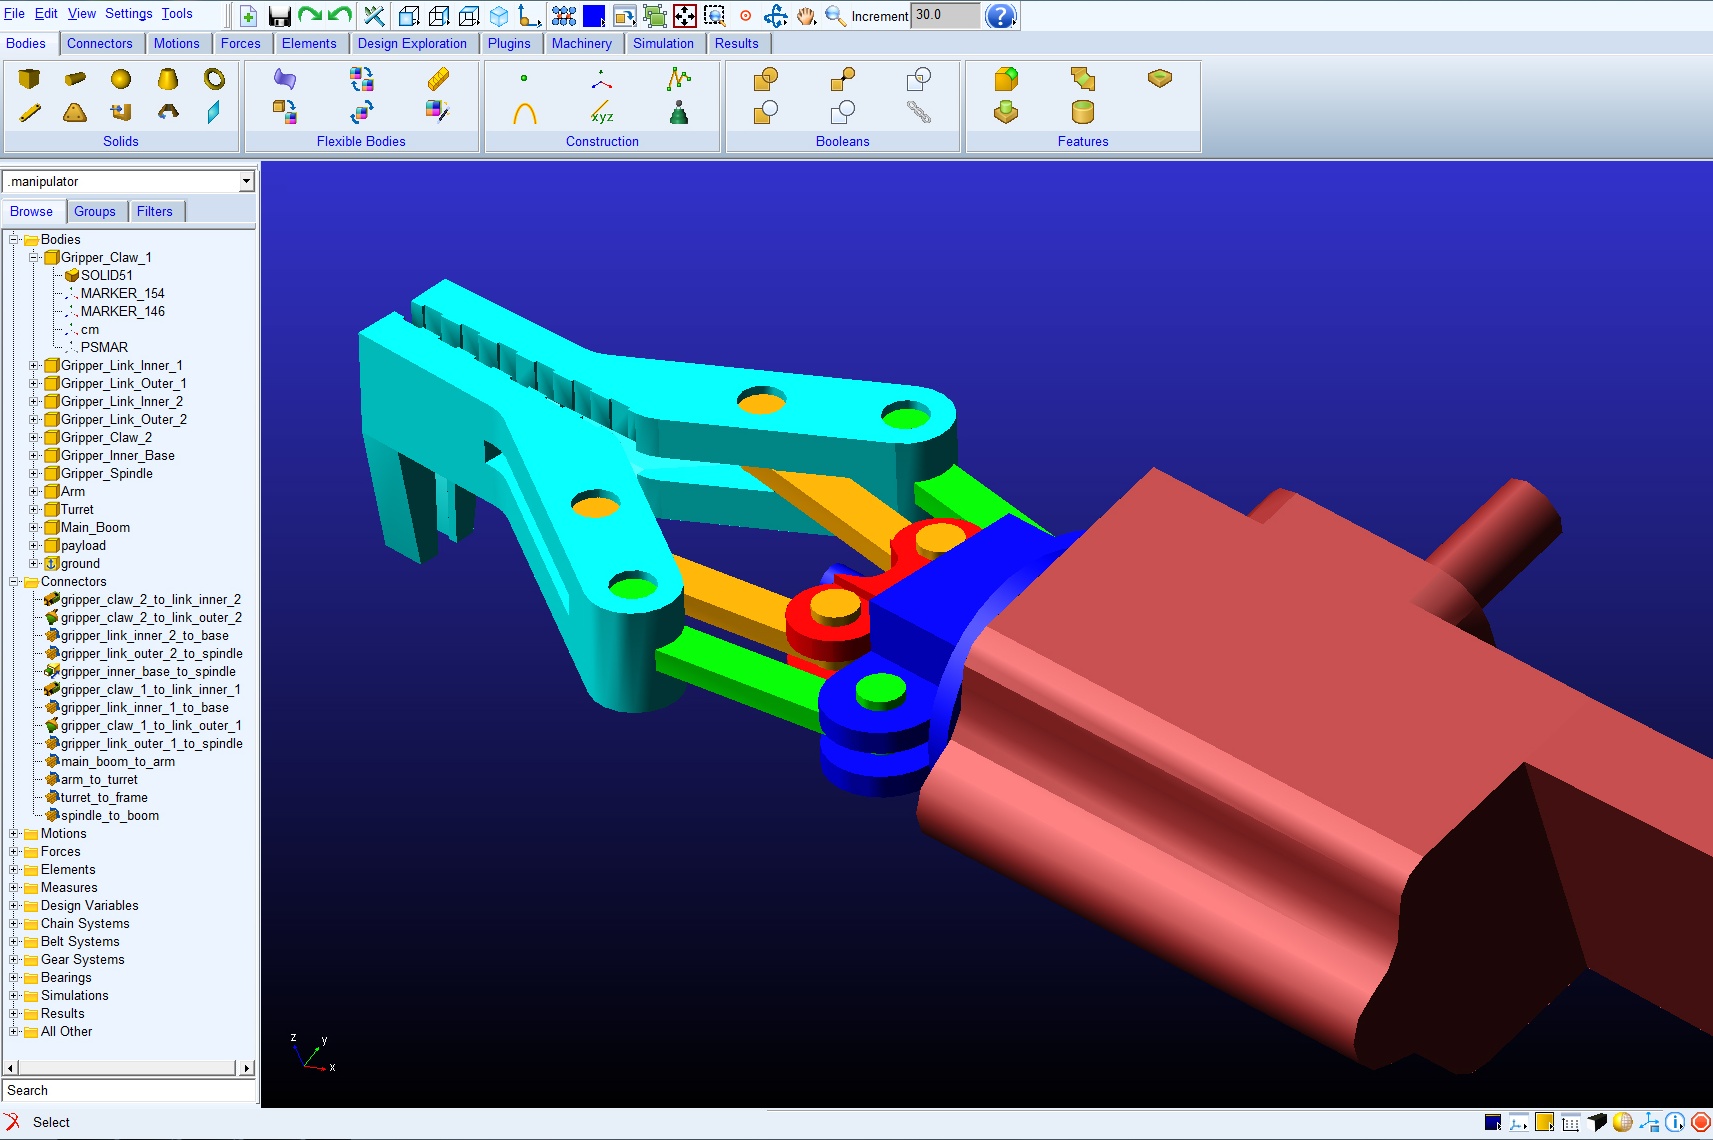Image resolution: width=1713 pixels, height=1140 pixels.
Task: Click the Save database icon
Action: 279,16
